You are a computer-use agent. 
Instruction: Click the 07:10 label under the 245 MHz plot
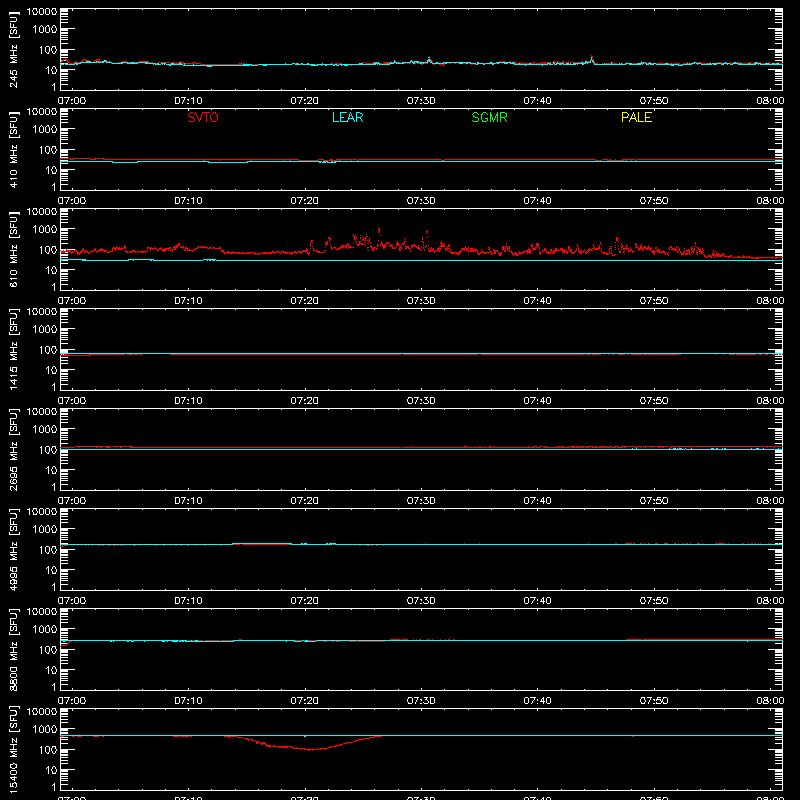188,101
